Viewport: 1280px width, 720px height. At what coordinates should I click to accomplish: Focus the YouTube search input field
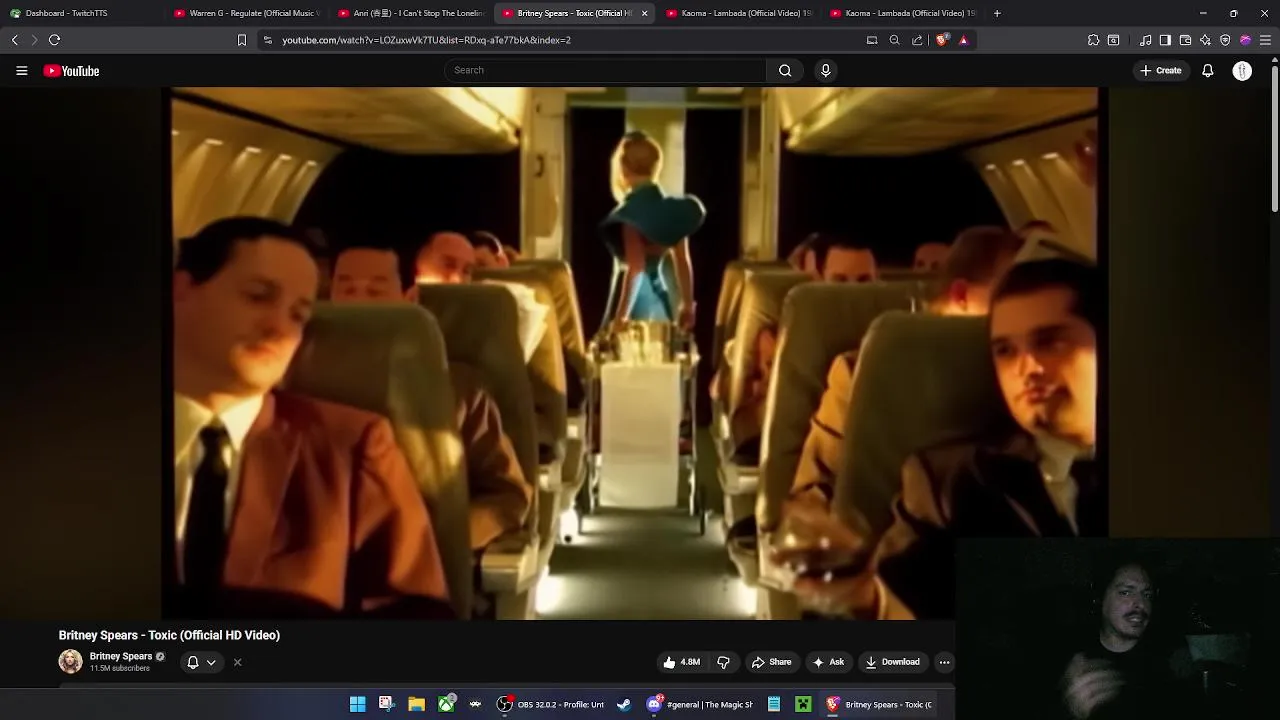pos(605,70)
